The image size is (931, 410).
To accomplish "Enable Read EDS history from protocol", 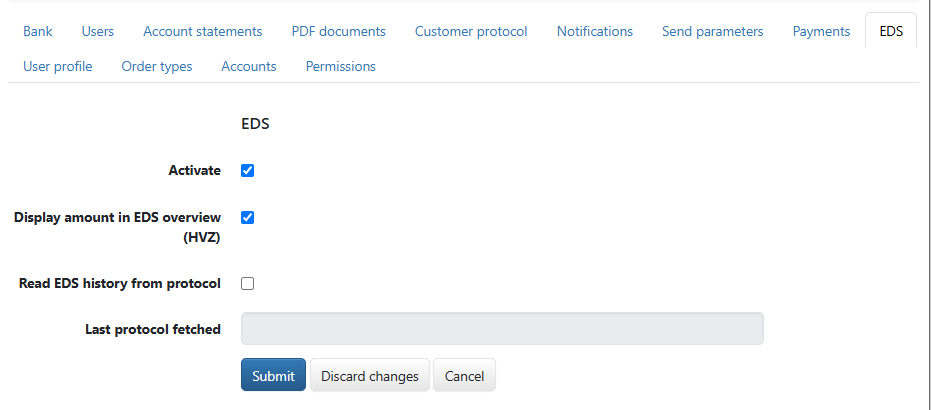I will [x=248, y=284].
